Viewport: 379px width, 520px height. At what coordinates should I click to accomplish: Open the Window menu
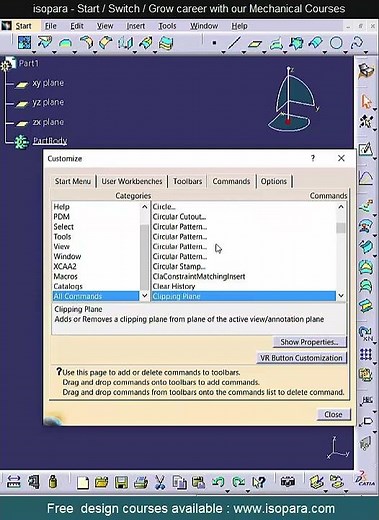tap(204, 26)
